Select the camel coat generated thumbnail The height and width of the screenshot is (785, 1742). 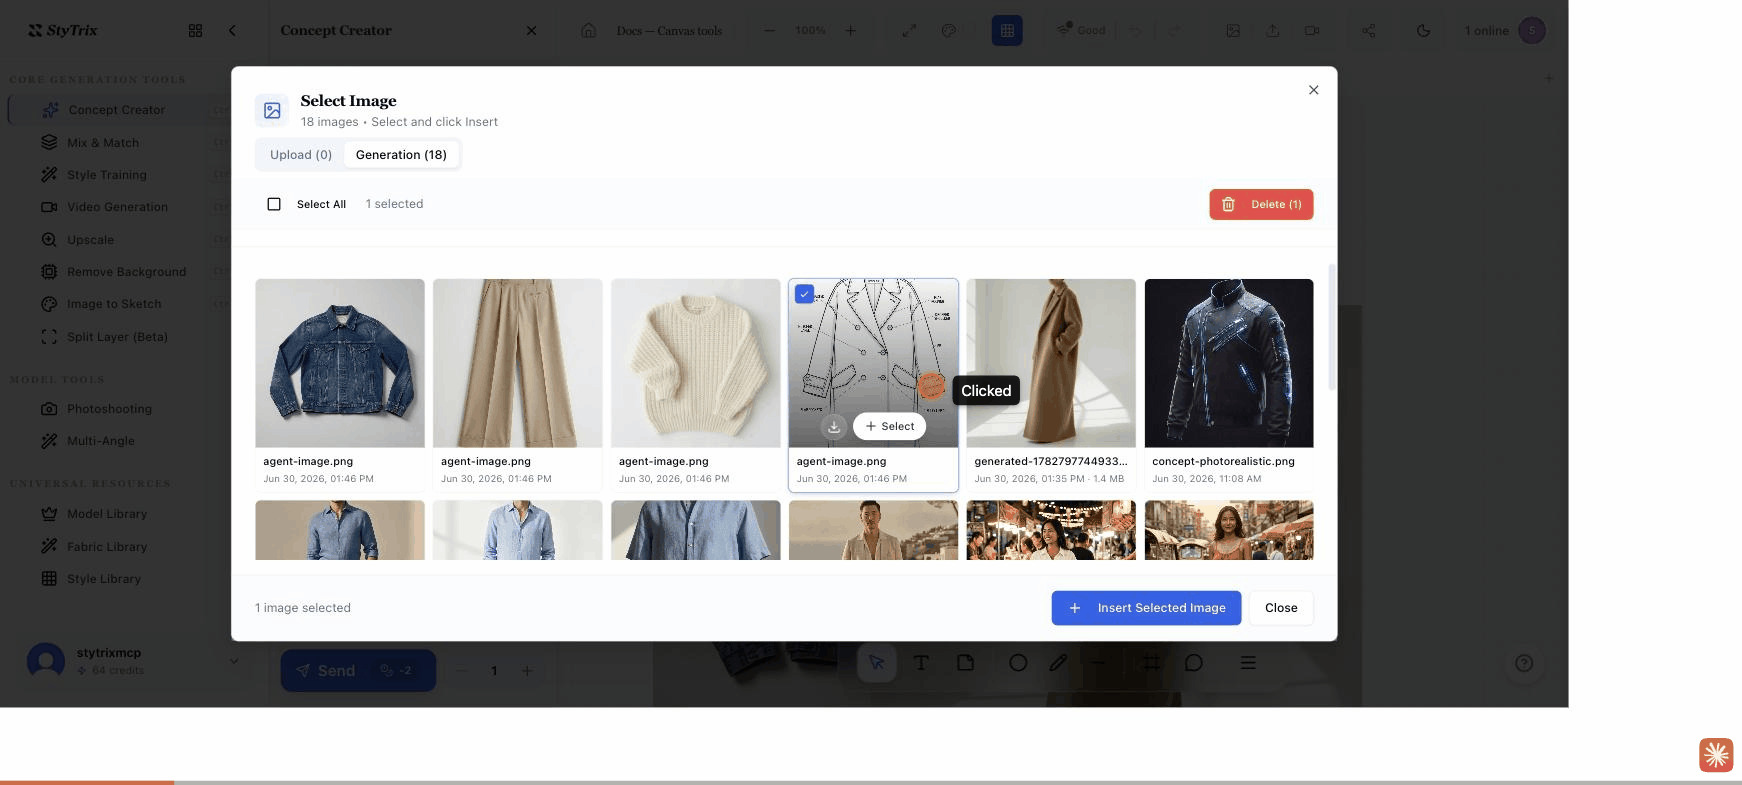pyautogui.click(x=1051, y=363)
